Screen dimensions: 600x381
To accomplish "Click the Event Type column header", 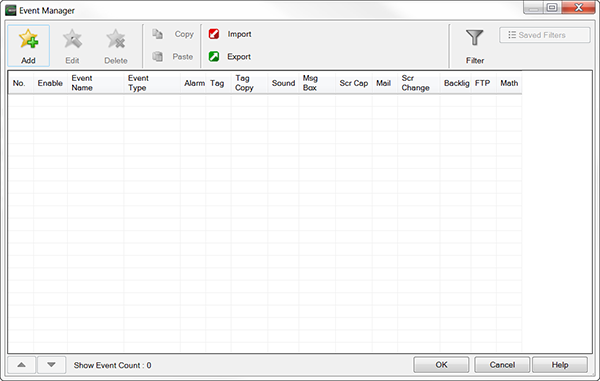I will point(152,83).
